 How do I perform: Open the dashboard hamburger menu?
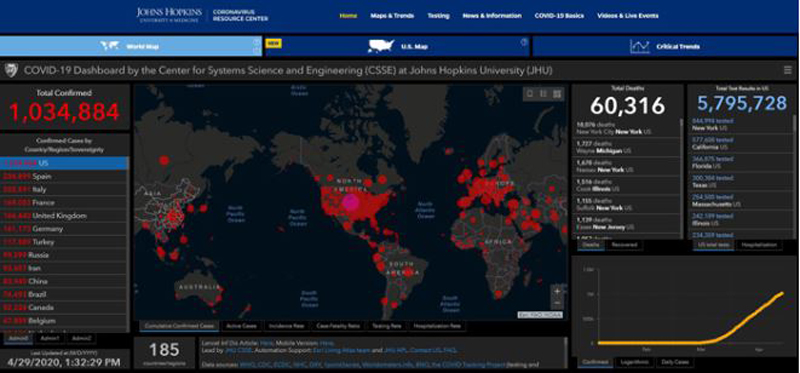(789, 70)
